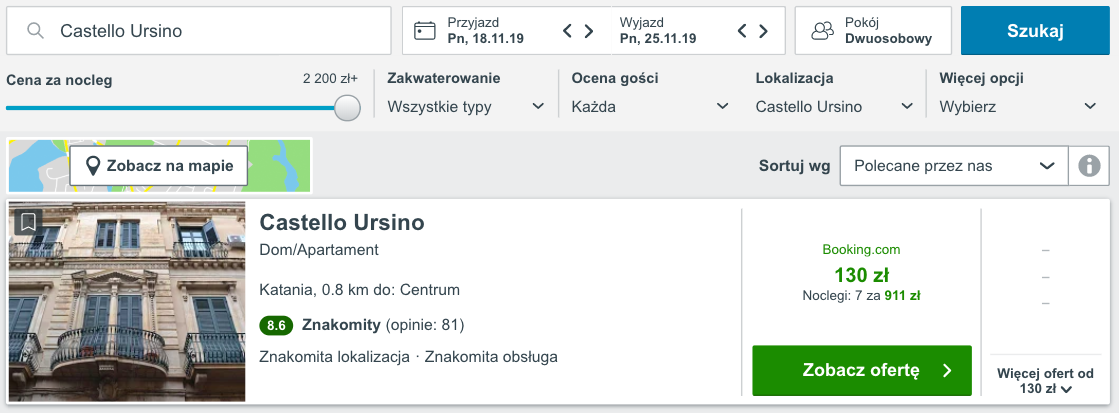
Task: Click the map pin icon
Action: coord(92,166)
